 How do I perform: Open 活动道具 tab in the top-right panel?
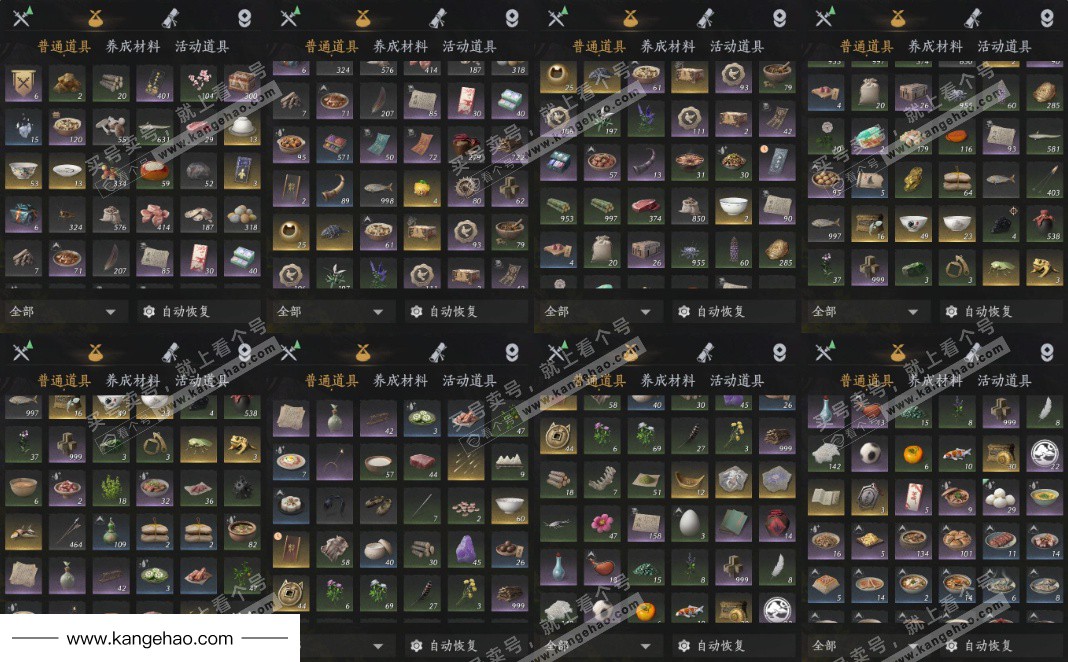point(1005,46)
